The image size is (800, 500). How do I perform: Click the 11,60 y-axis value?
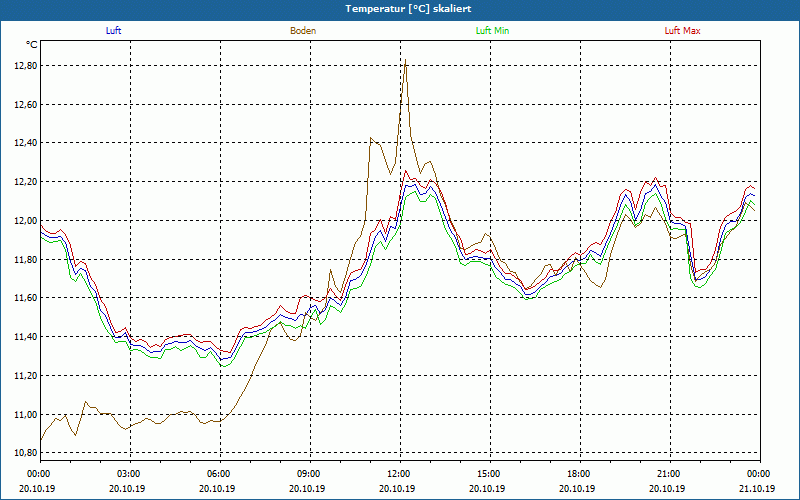tap(26, 298)
